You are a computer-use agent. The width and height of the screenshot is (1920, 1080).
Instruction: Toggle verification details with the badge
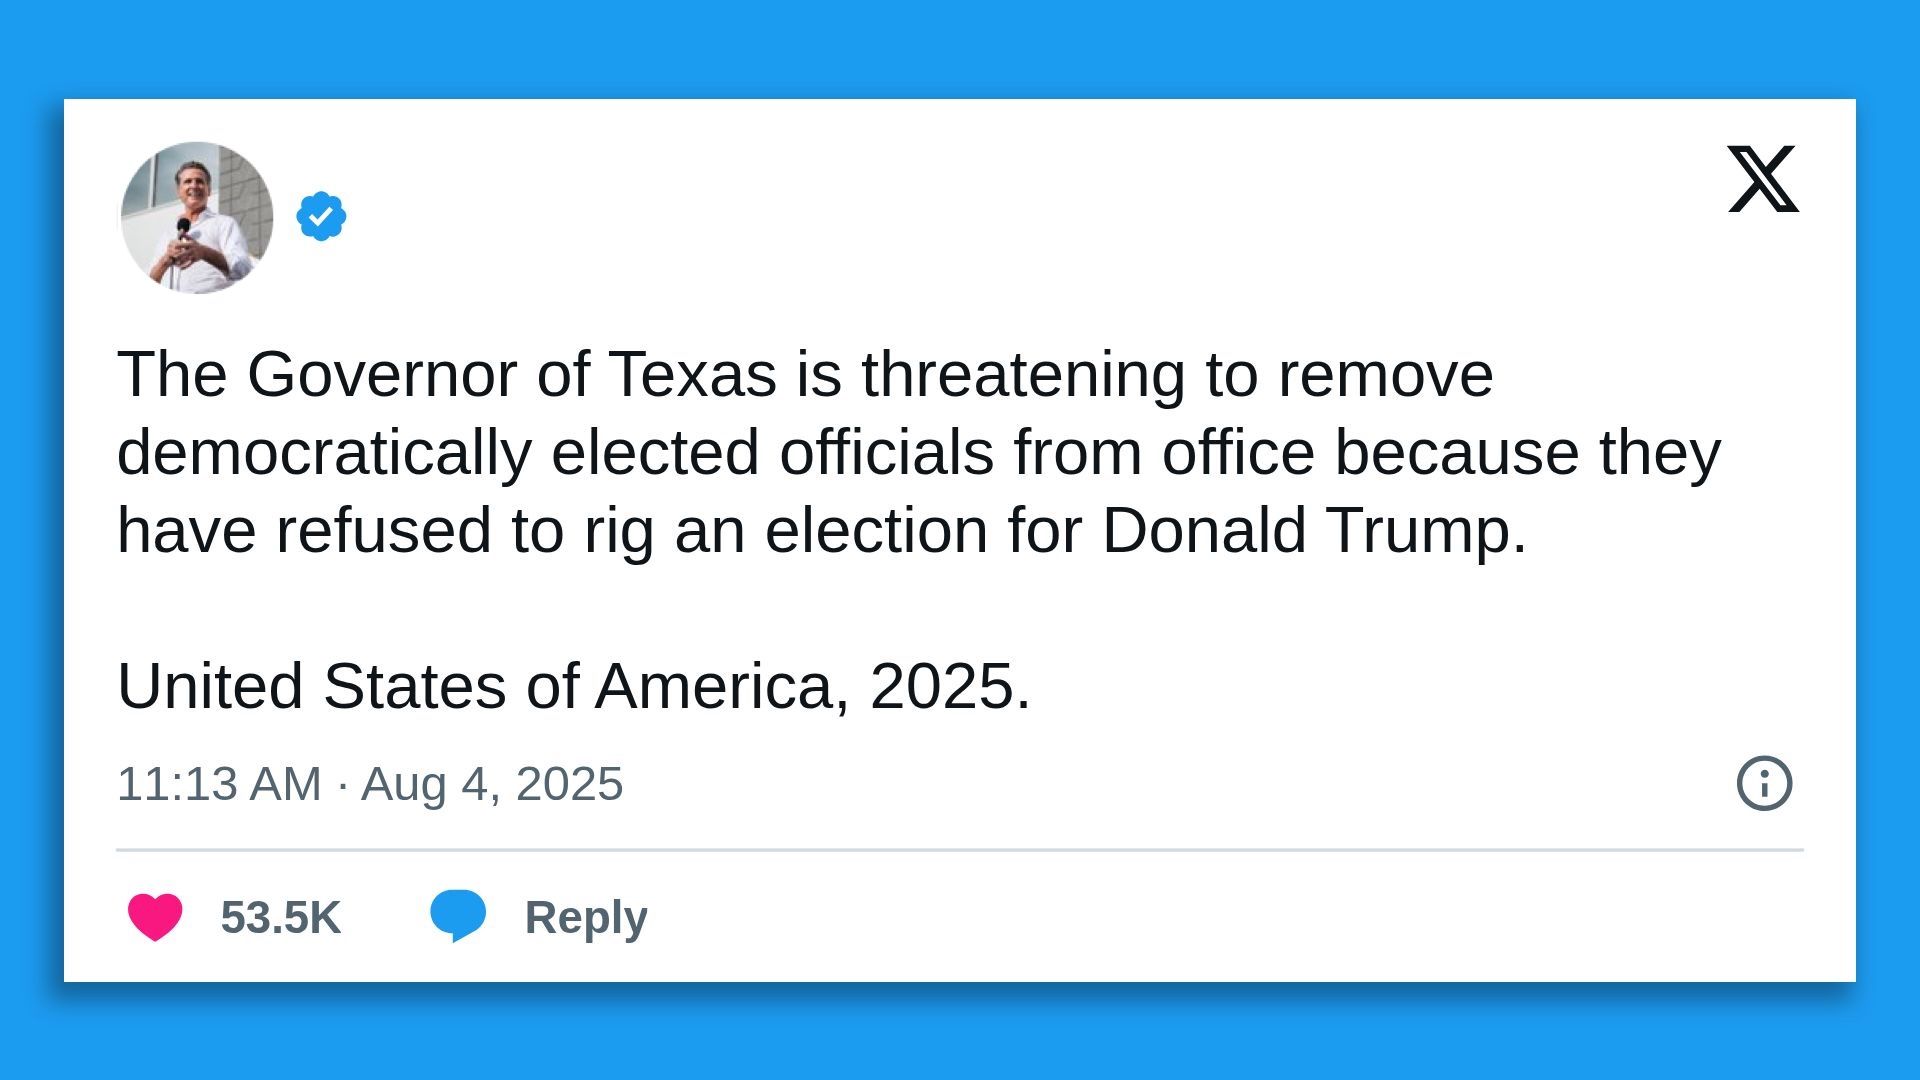coord(320,213)
